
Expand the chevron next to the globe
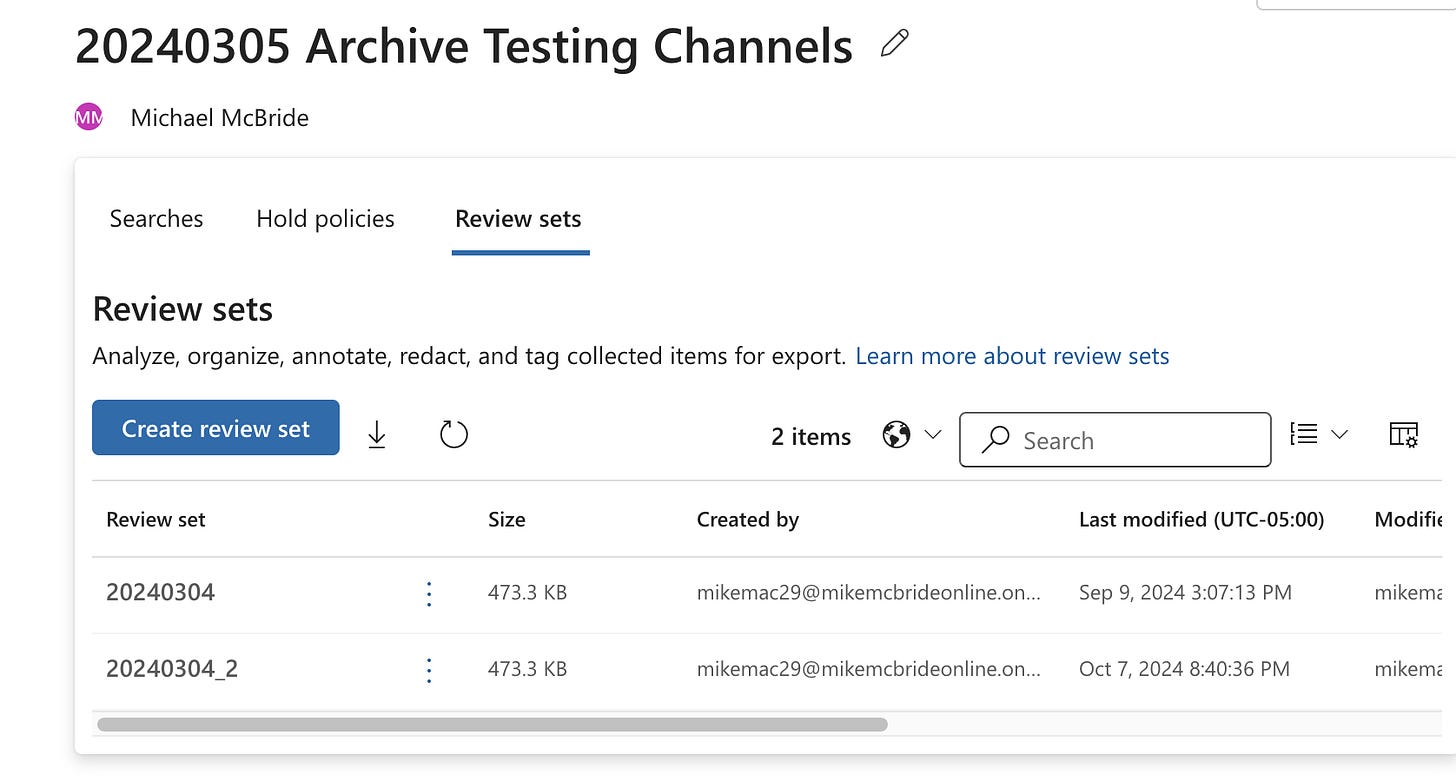pos(933,435)
